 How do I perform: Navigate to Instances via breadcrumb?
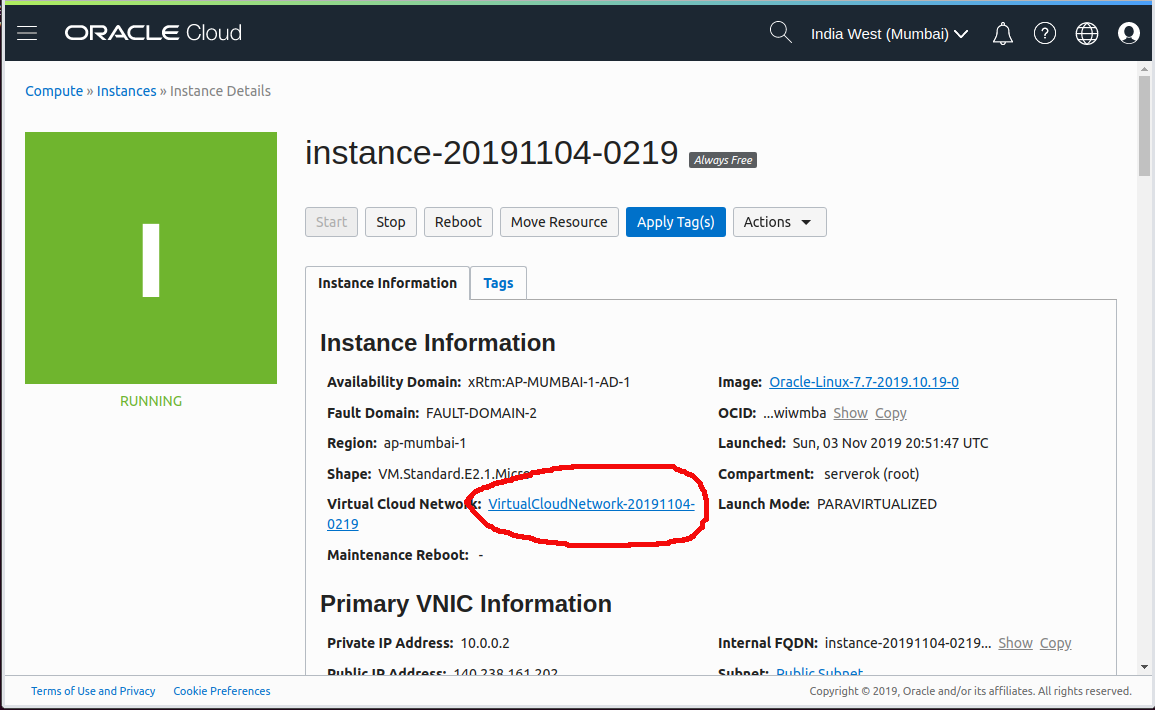click(x=126, y=90)
